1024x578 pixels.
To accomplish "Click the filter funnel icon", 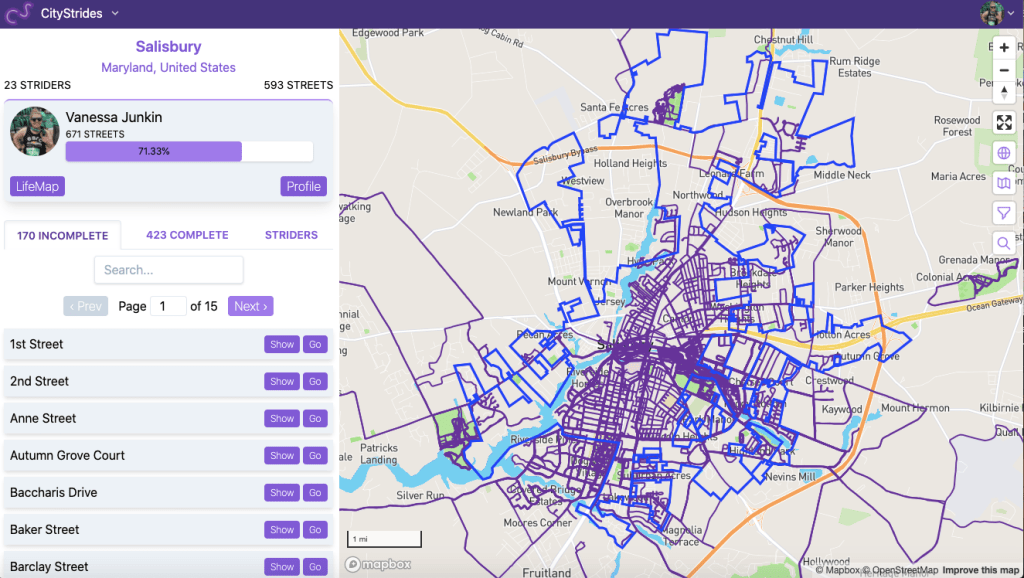I will tap(1004, 213).
